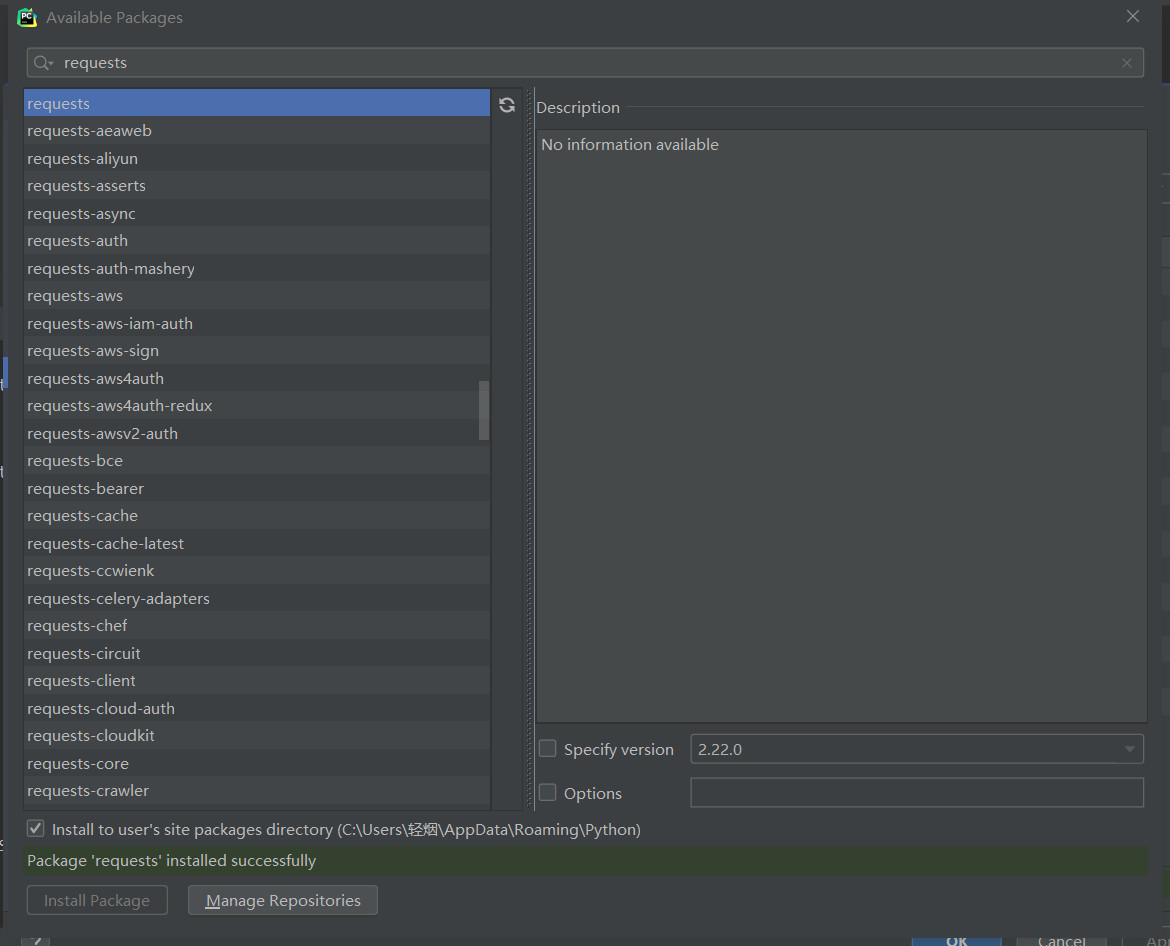The width and height of the screenshot is (1170, 946).
Task: Choose requests-async from the list
Action: point(81,213)
